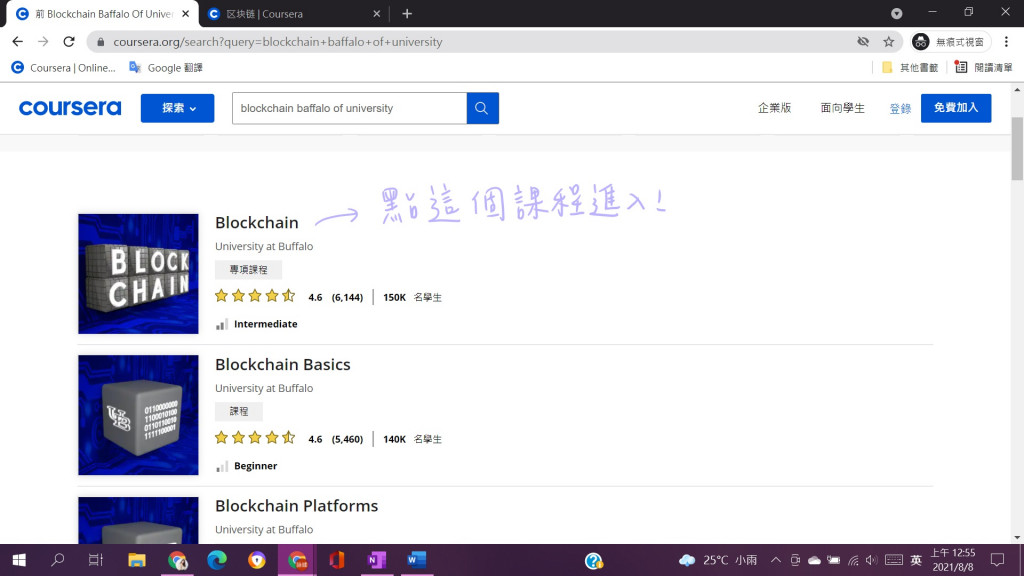Click the 140K students text
The height and width of the screenshot is (576, 1024).
click(x=412, y=439)
